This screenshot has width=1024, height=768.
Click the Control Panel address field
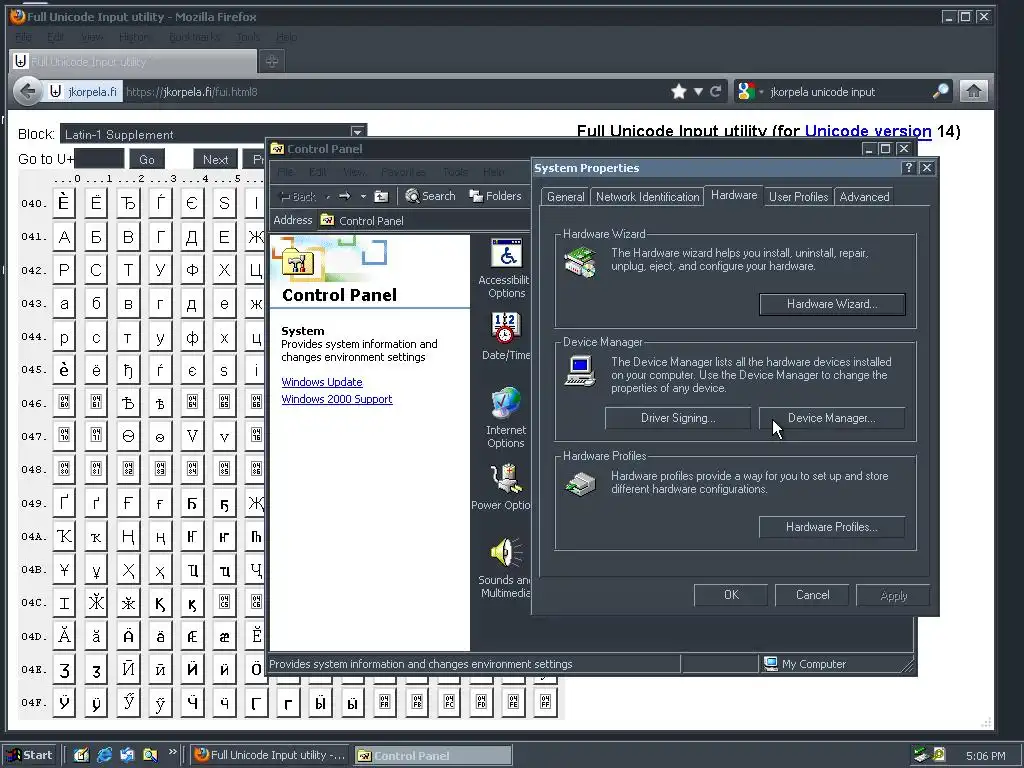click(424, 221)
